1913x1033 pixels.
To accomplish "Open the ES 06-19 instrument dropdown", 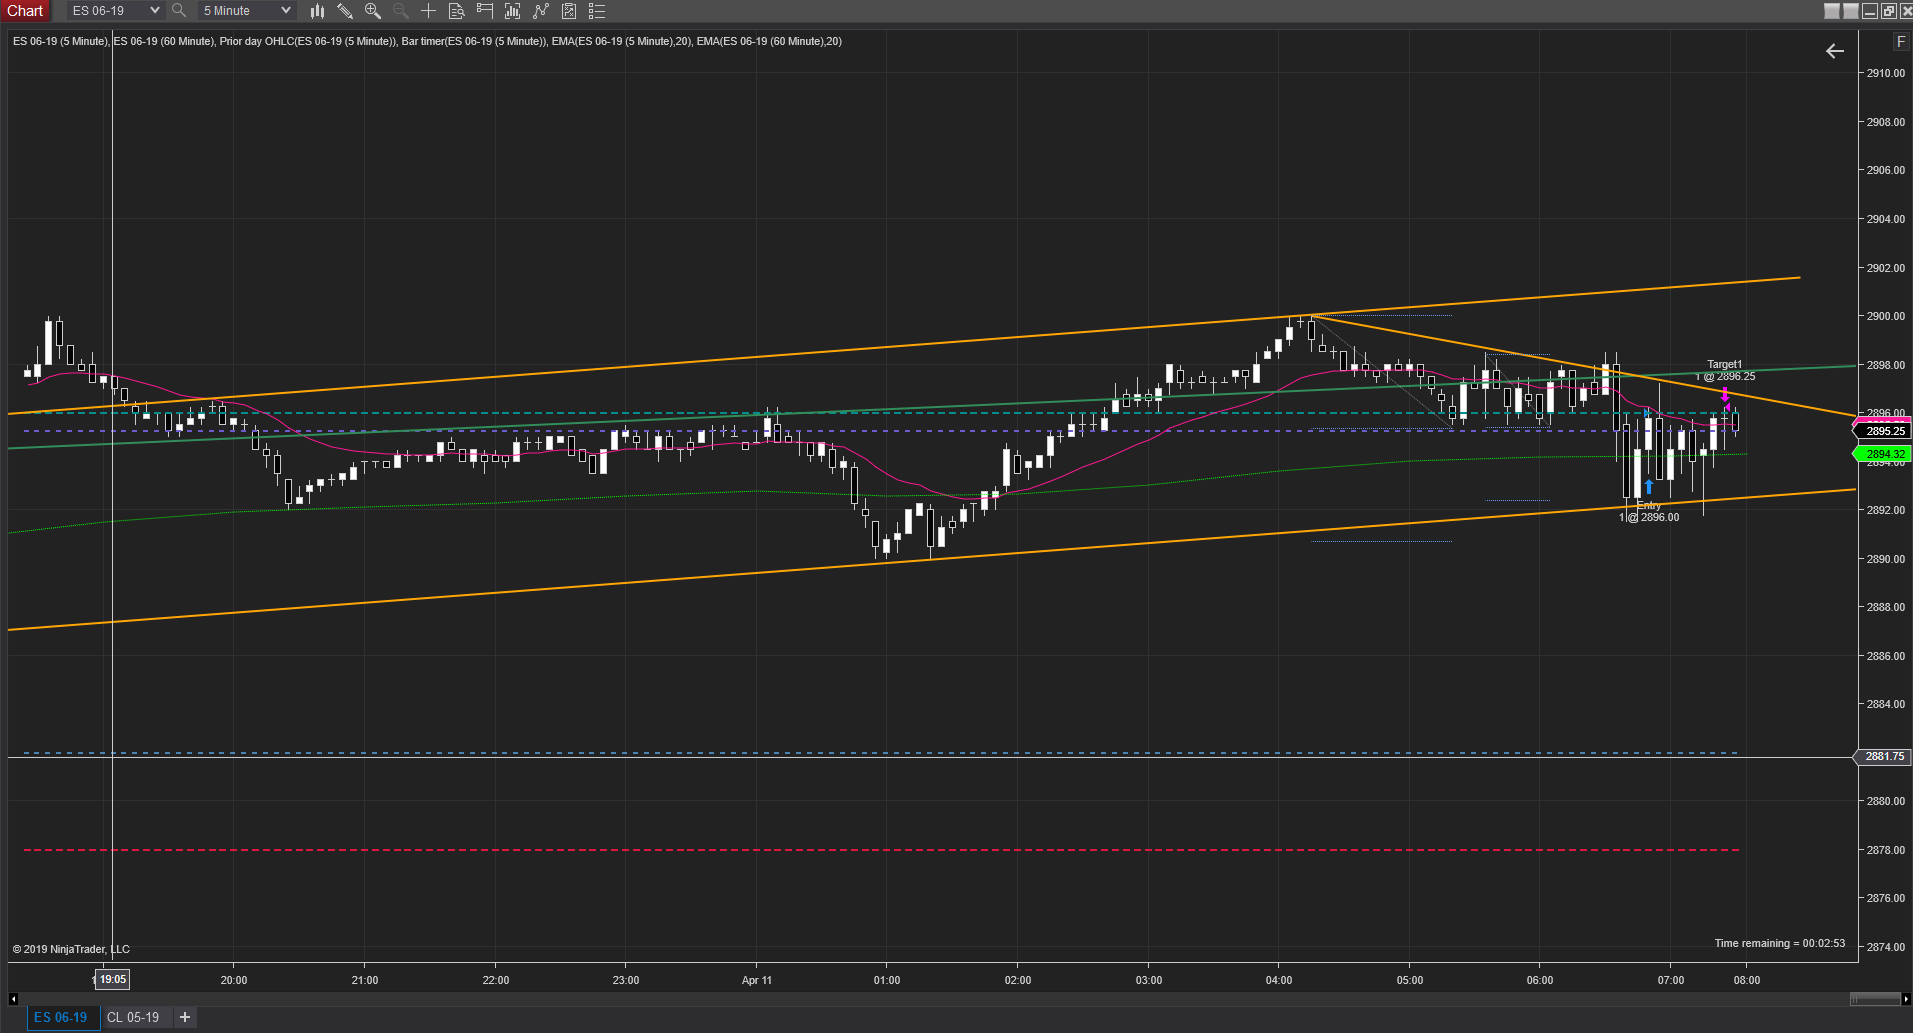I will click(x=114, y=11).
